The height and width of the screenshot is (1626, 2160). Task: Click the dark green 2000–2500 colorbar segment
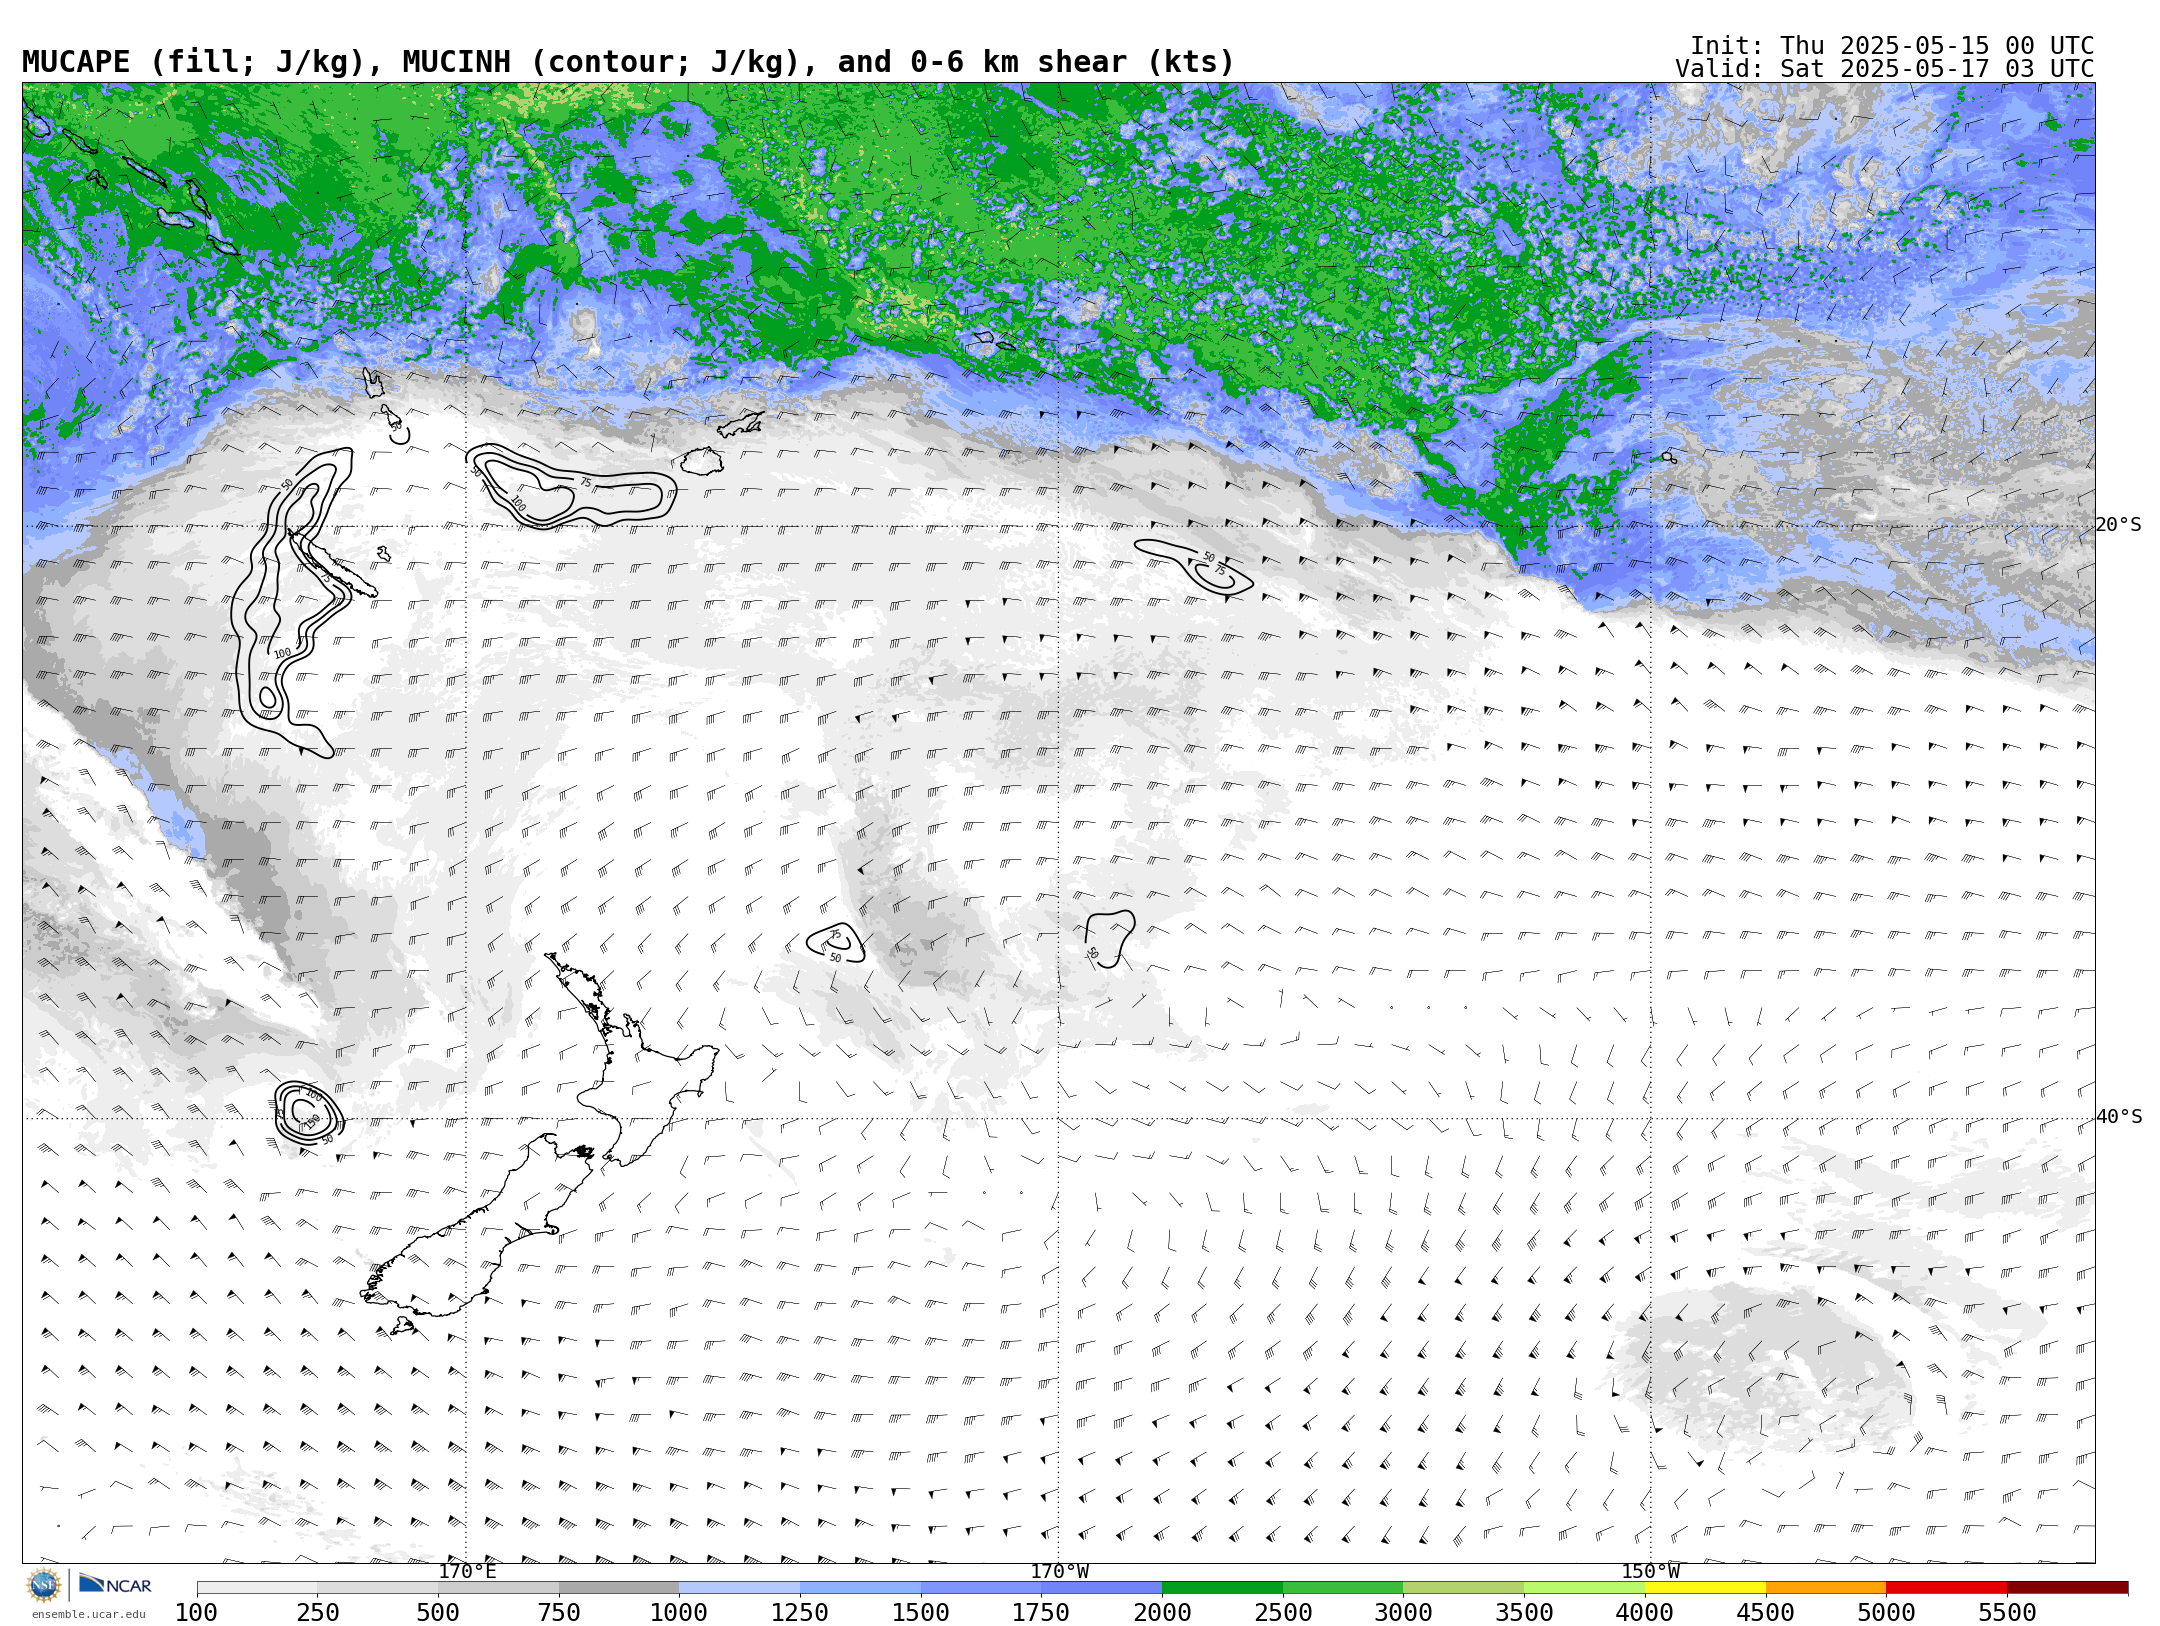pyautogui.click(x=1222, y=1588)
